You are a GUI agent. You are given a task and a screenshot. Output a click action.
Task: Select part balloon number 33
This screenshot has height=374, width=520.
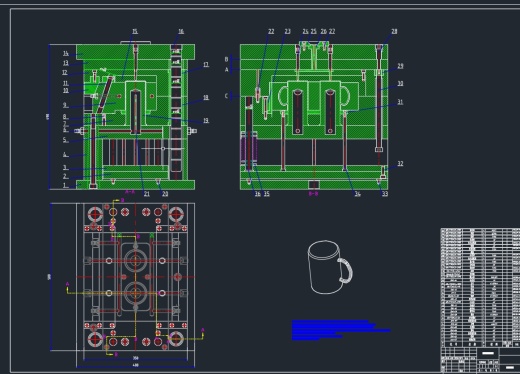pos(385,194)
